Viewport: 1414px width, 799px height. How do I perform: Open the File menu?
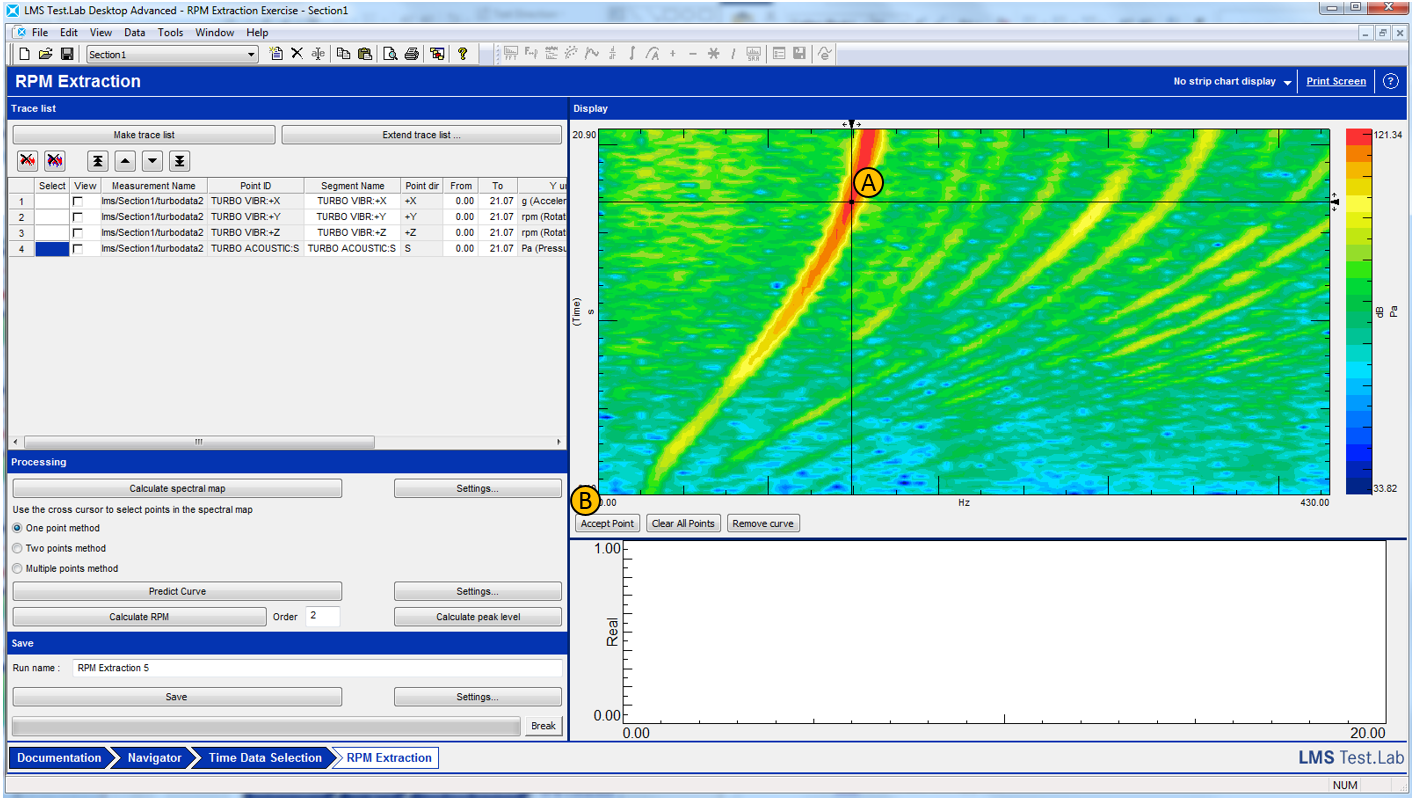point(40,33)
